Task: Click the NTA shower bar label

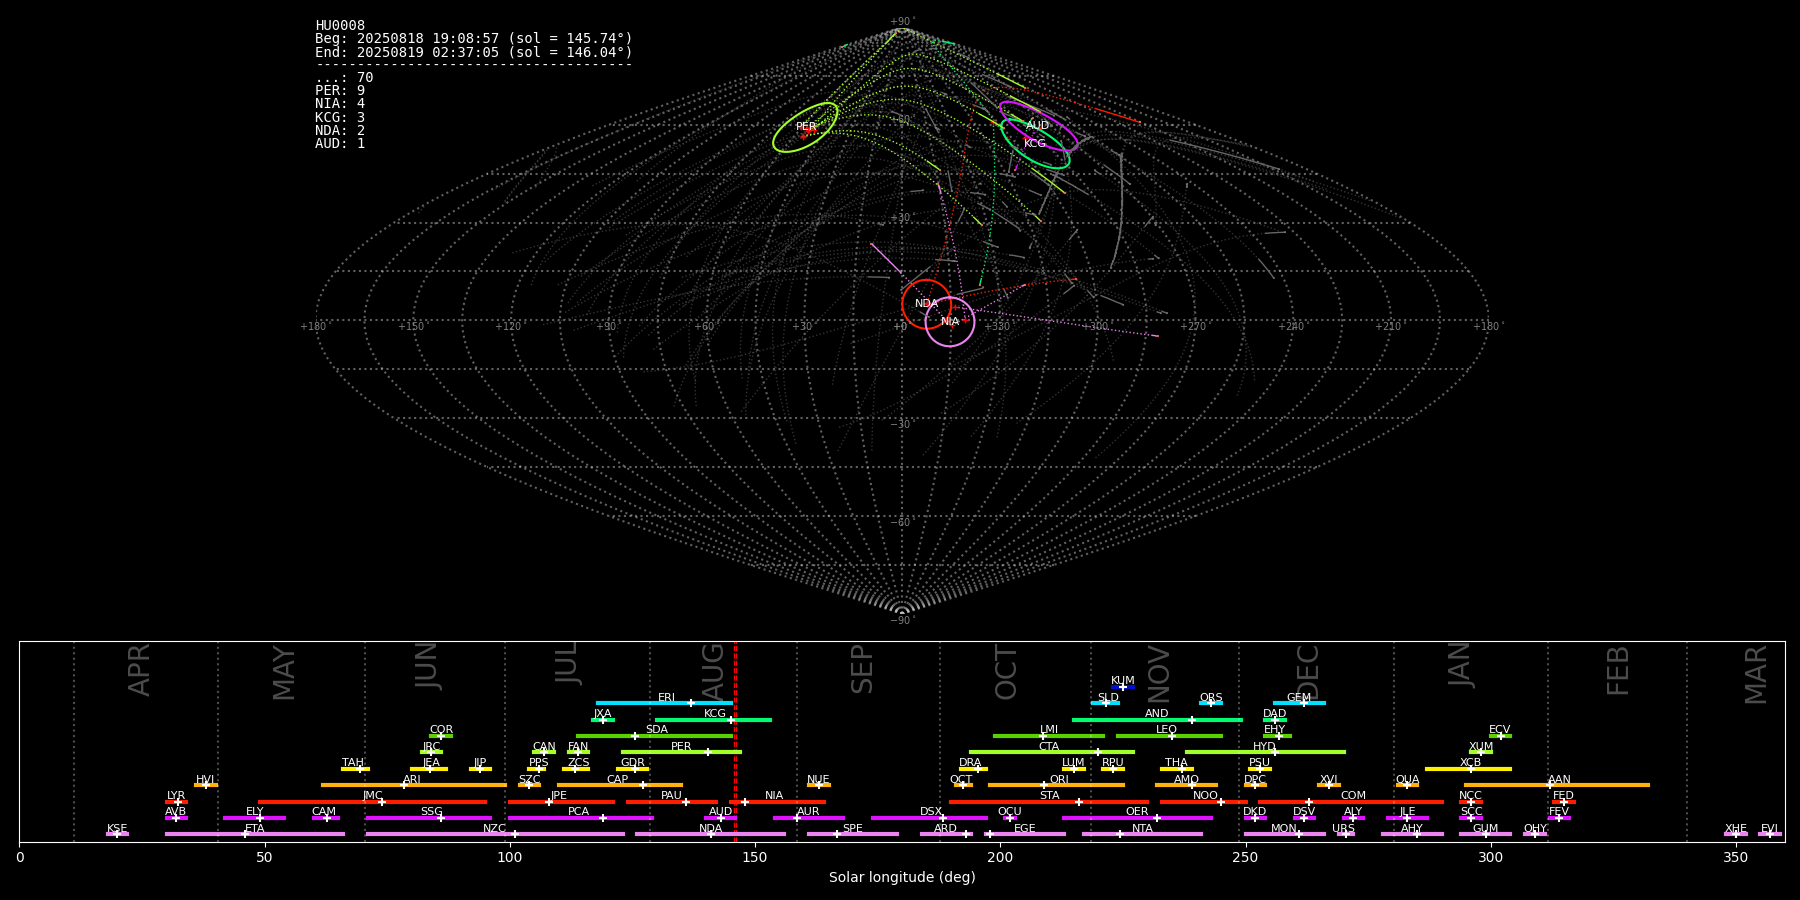Action: coord(1142,829)
